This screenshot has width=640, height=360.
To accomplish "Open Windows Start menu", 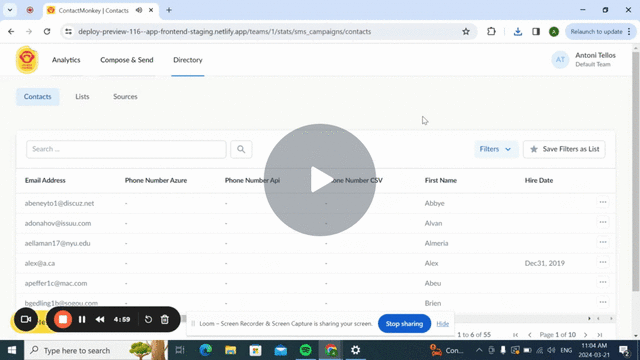I will [x=12, y=350].
